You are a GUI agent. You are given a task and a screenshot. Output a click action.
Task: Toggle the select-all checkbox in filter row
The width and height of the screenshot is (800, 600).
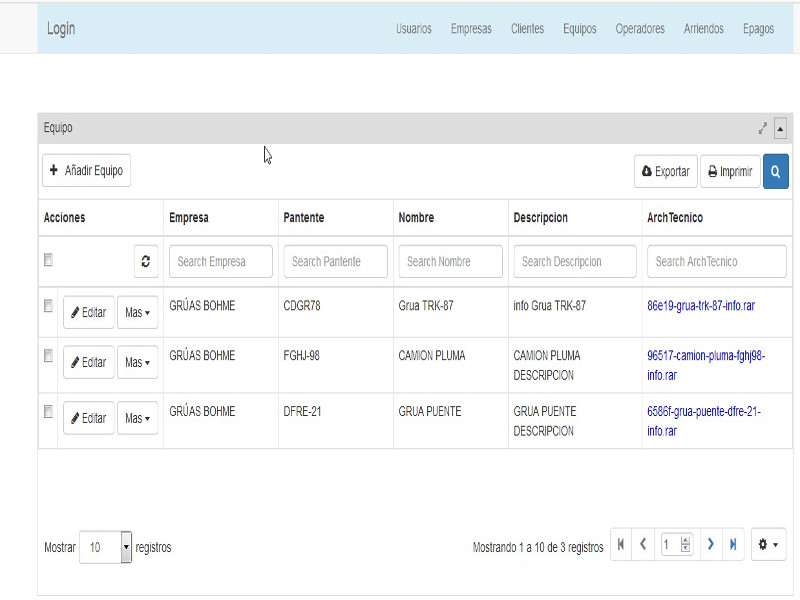[x=48, y=260]
